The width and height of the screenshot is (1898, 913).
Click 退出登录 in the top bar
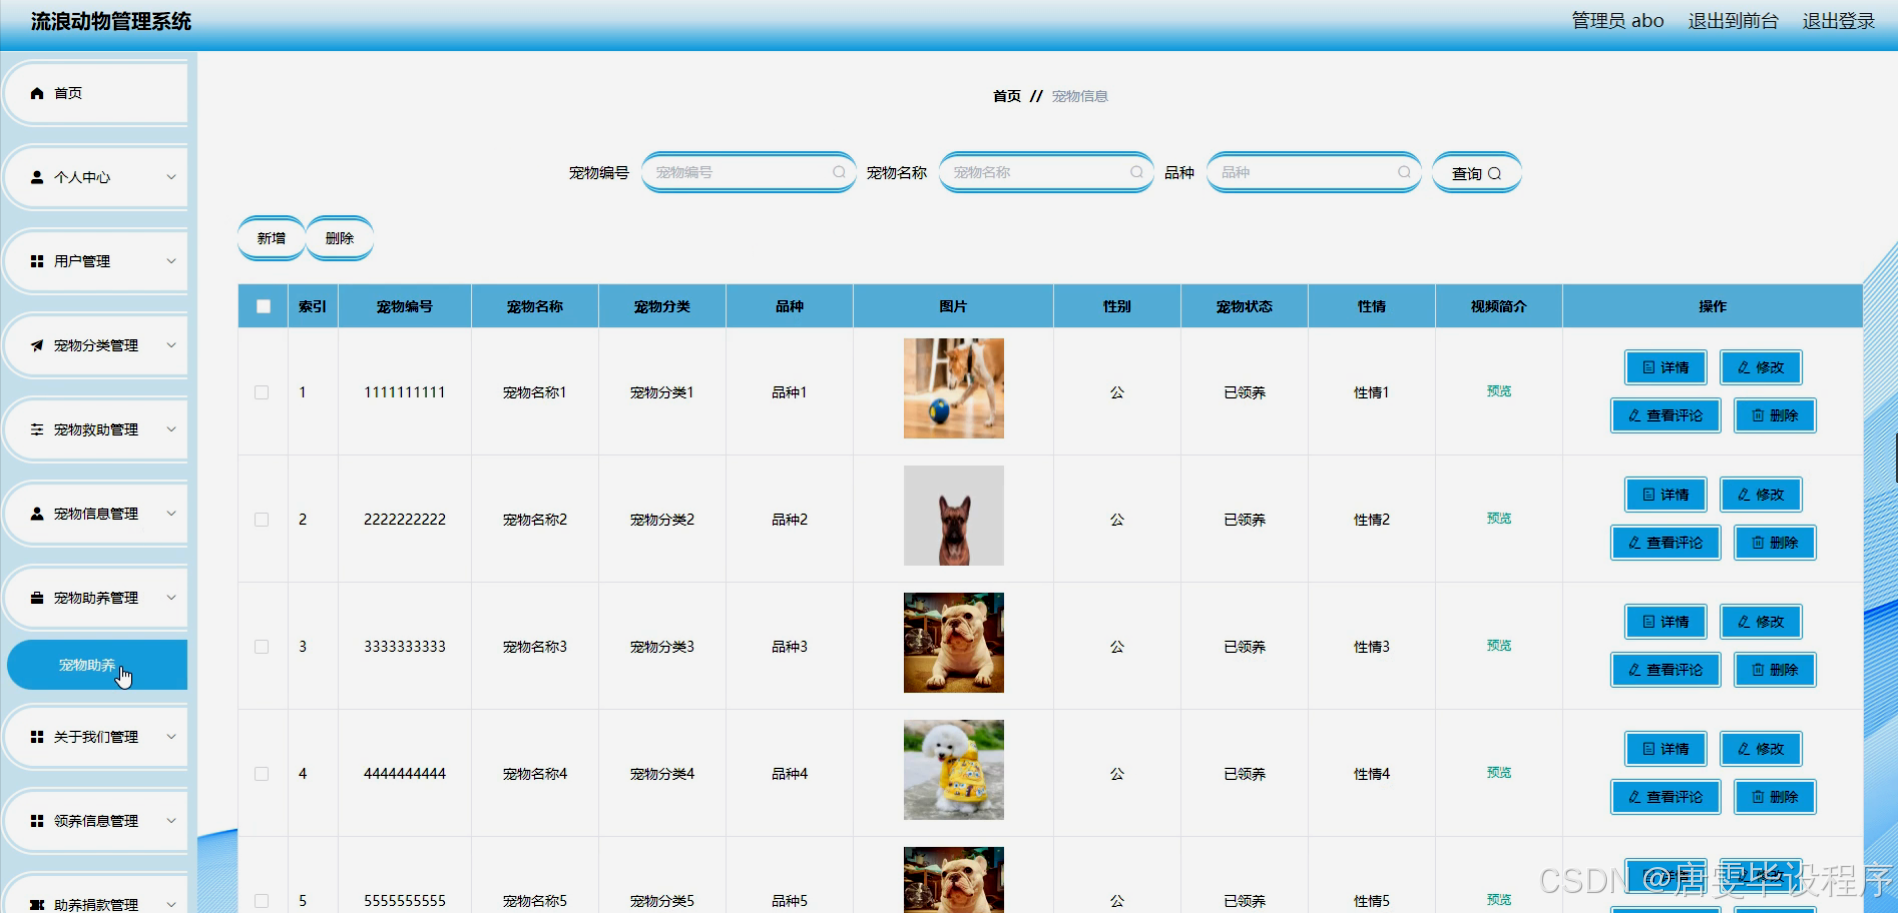pos(1838,21)
